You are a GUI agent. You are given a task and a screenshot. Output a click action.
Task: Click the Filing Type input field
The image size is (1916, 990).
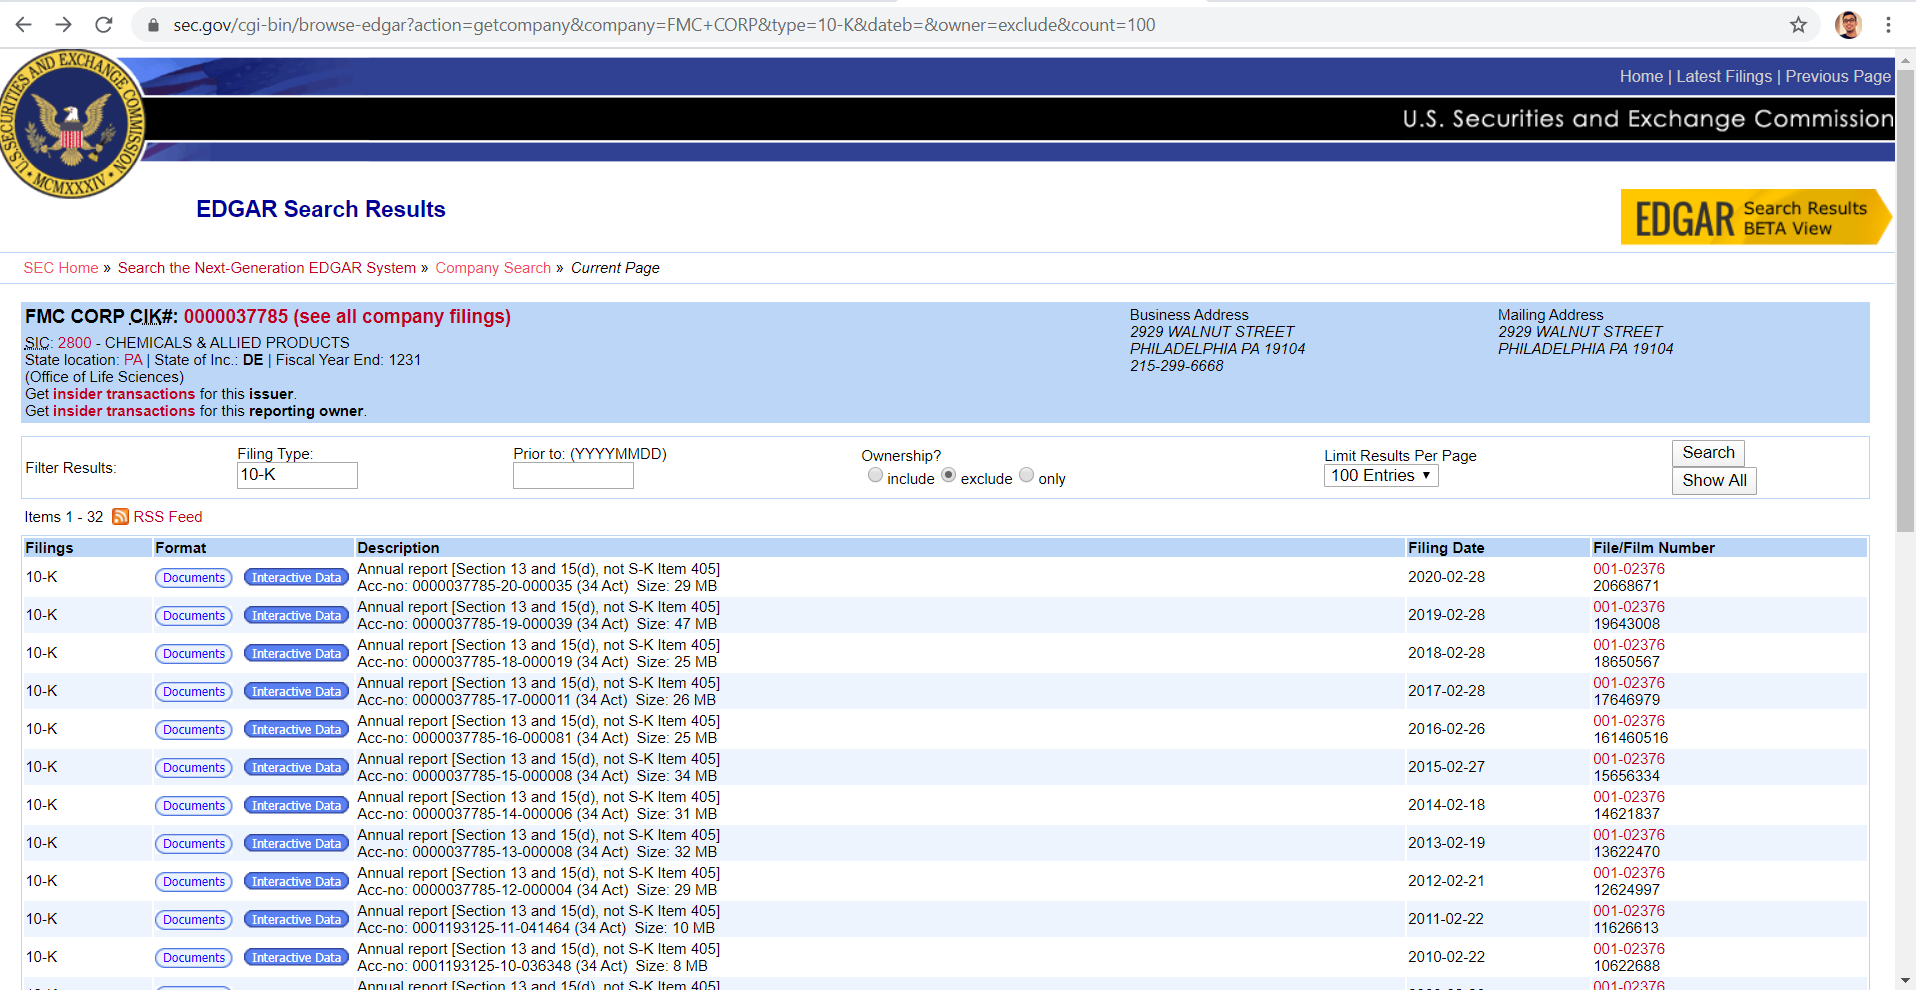click(297, 475)
